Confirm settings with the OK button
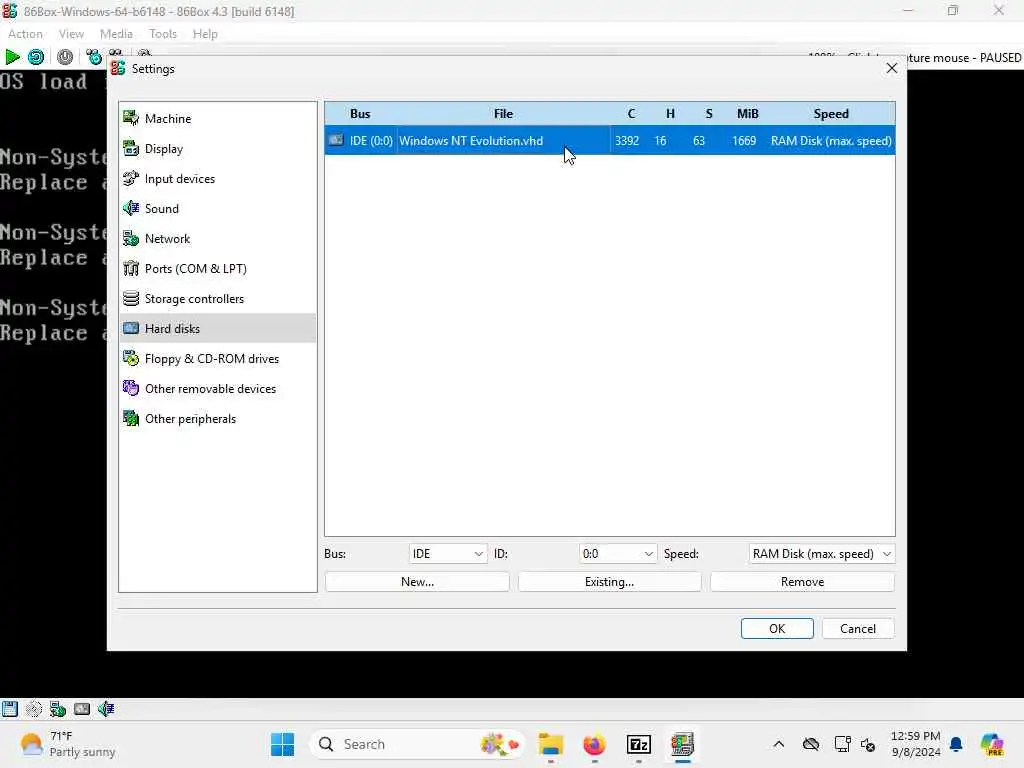 (x=777, y=628)
